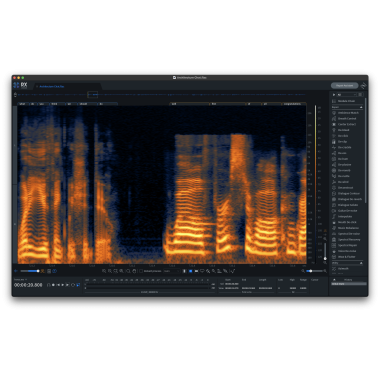Select the magic wand selection tool

click(x=214, y=271)
